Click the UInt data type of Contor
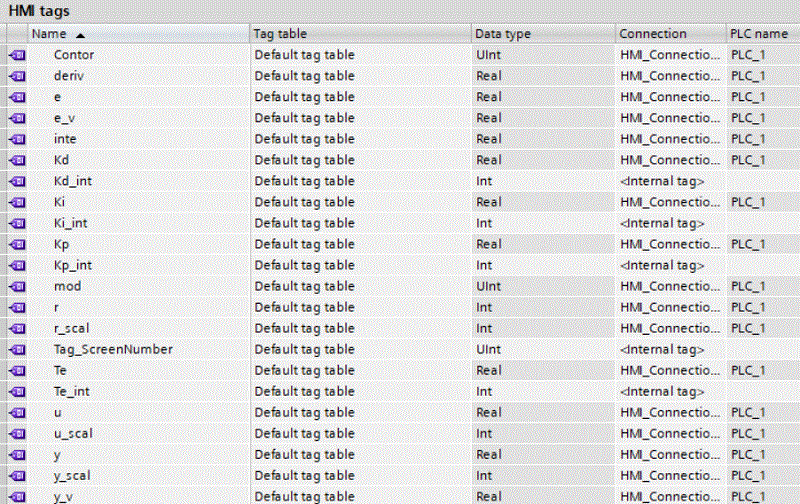The image size is (800, 504). (489, 55)
